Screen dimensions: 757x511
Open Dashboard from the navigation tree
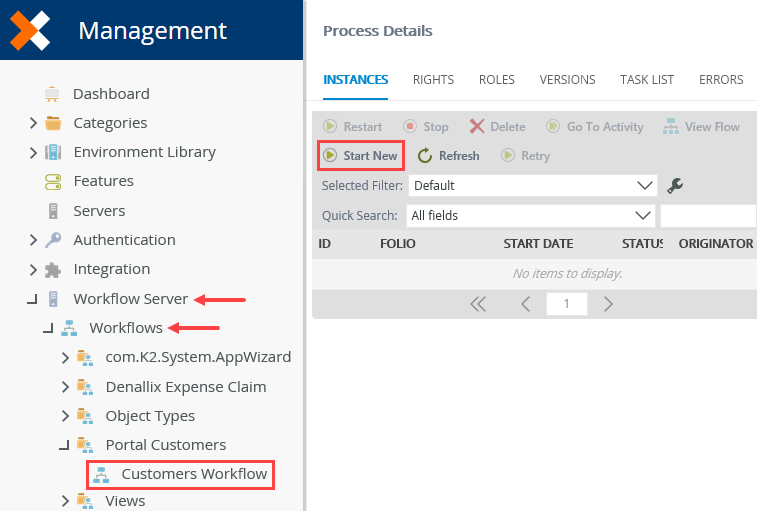[x=111, y=94]
